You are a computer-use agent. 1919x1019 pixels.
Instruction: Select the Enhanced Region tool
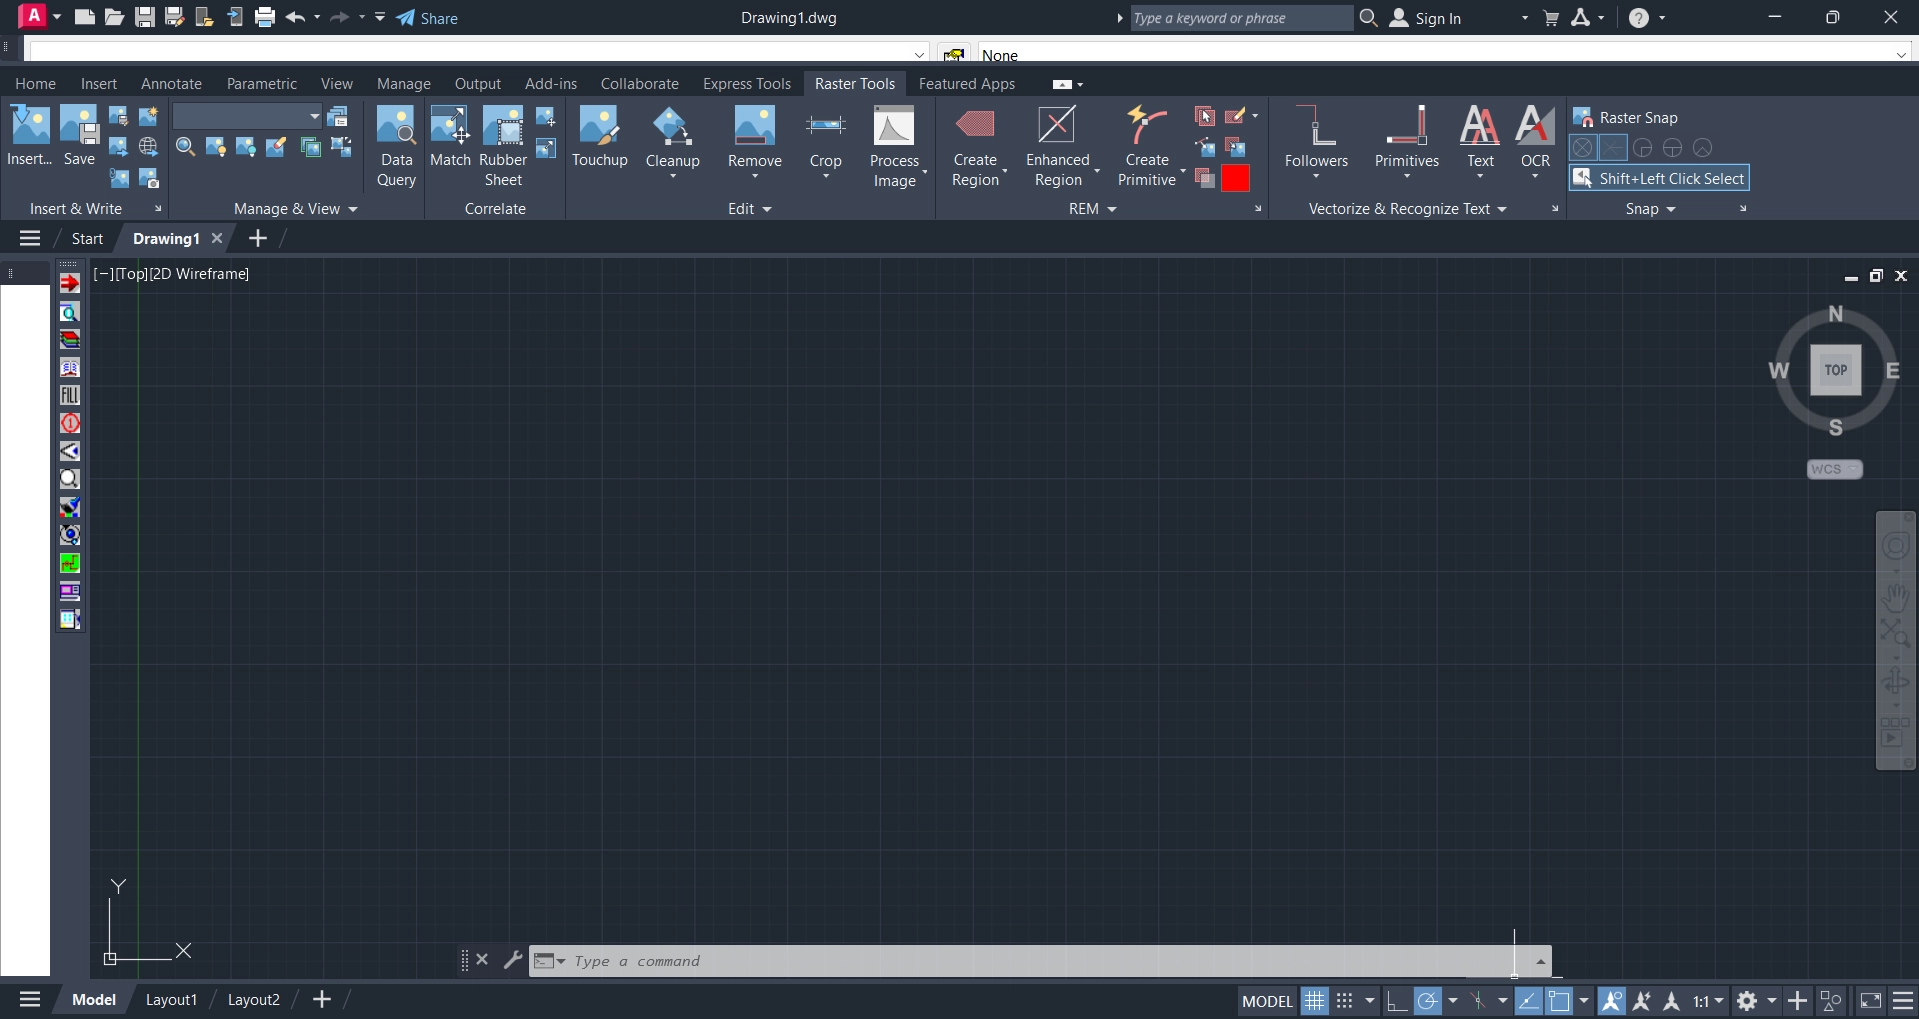pos(1057,128)
